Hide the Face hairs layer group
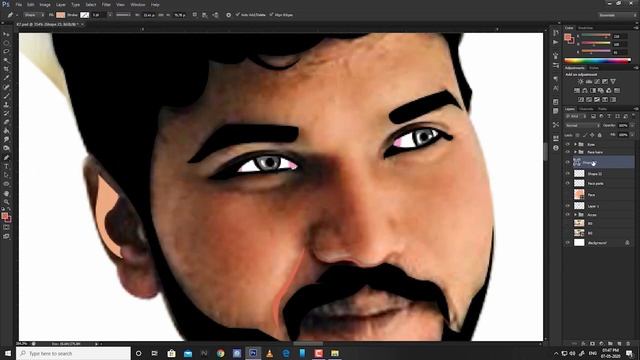The image size is (640, 360). pyautogui.click(x=567, y=152)
